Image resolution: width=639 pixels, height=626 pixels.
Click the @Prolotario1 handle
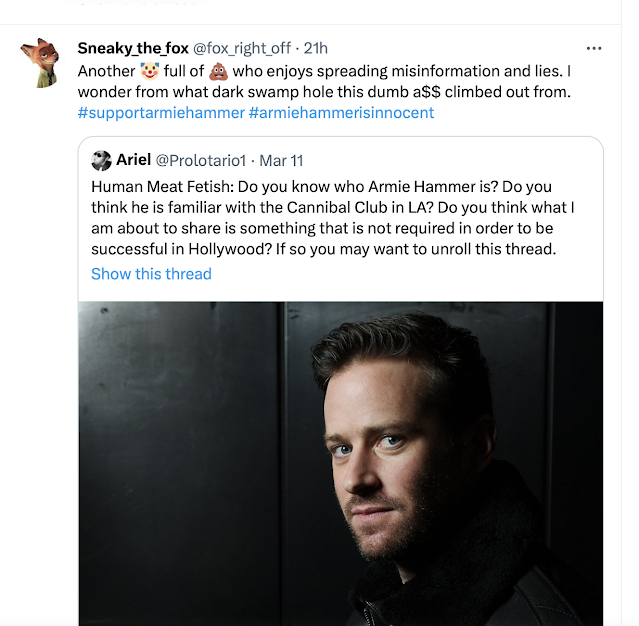[204, 160]
